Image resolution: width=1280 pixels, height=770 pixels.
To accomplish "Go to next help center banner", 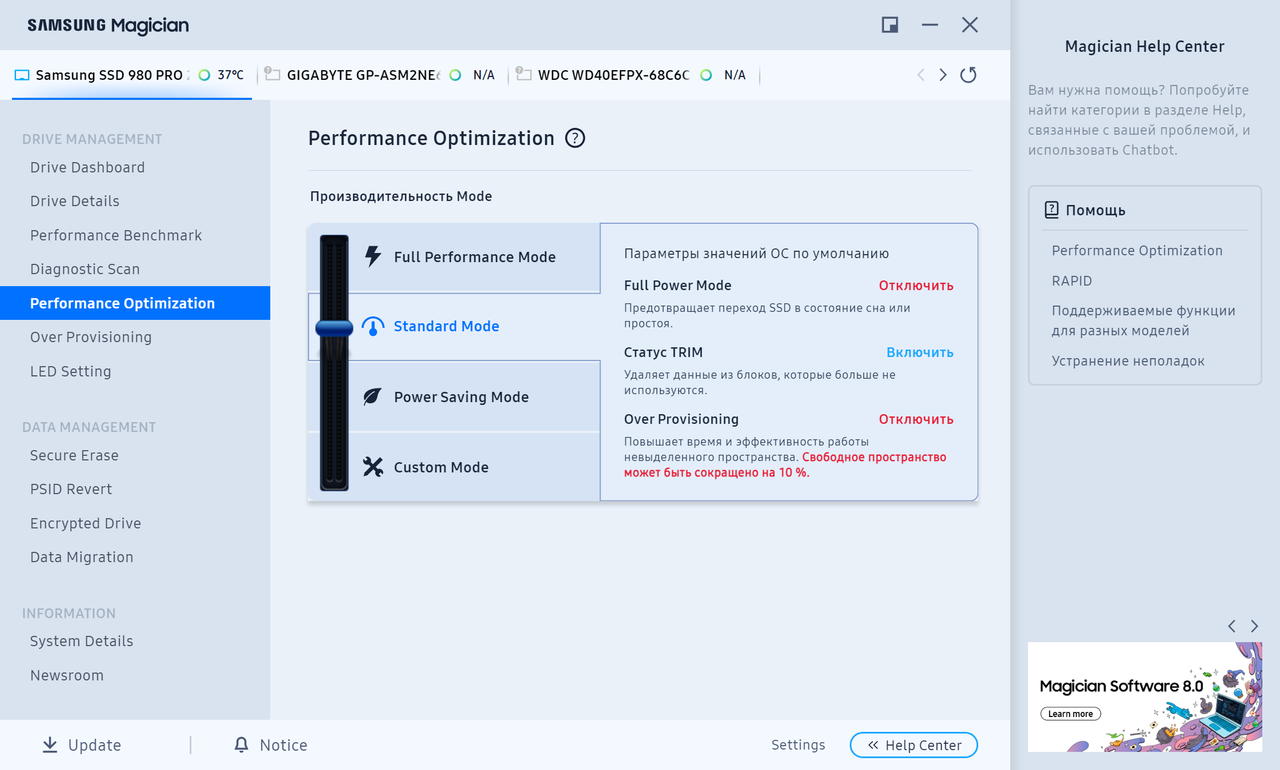I will (1254, 626).
